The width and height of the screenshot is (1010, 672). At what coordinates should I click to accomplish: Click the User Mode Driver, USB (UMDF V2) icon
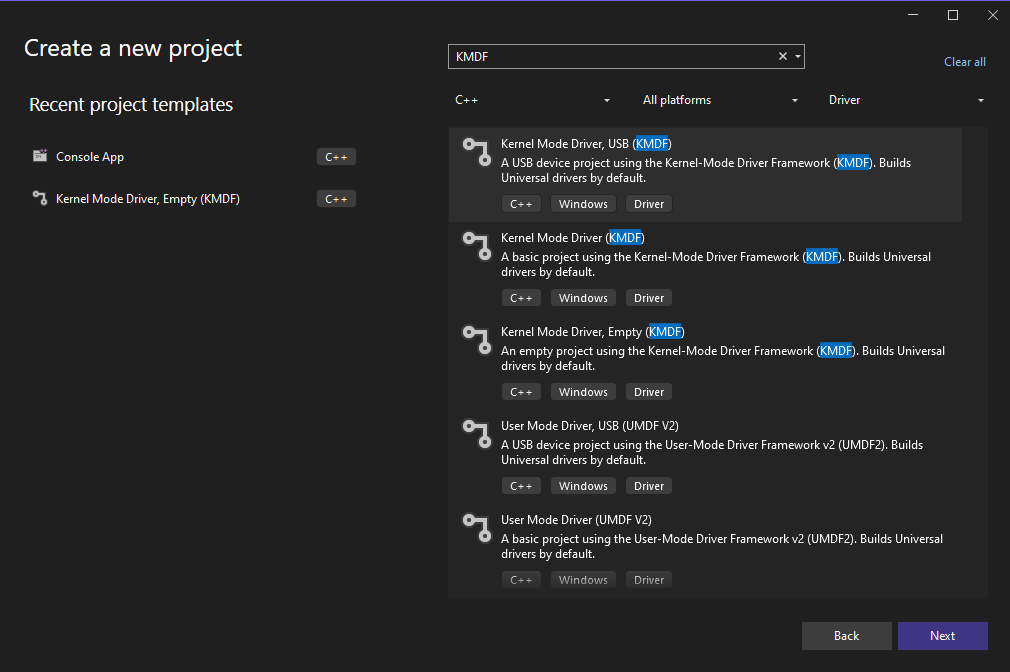477,434
